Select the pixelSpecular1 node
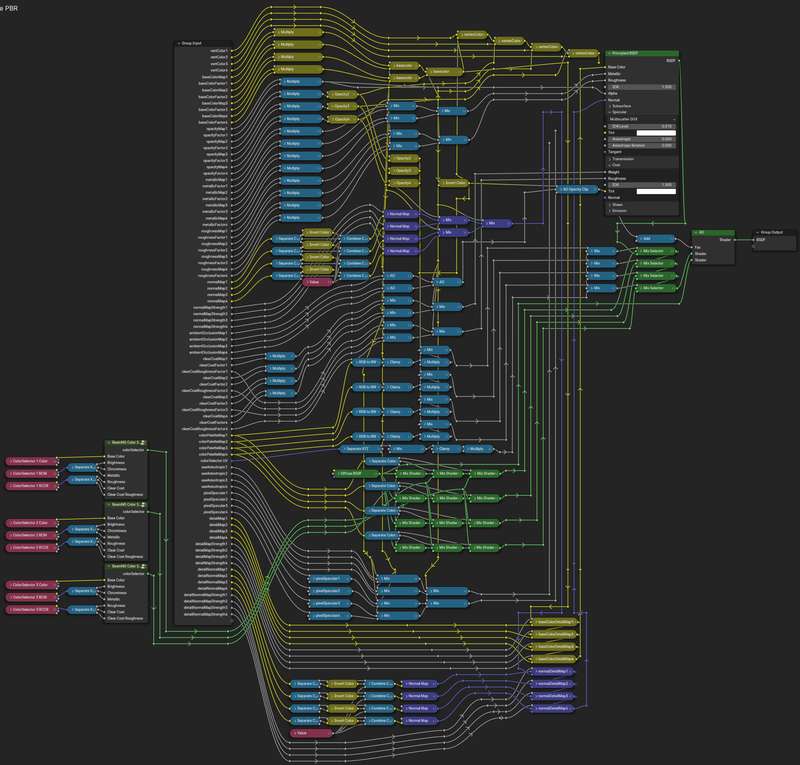 (x=330, y=579)
